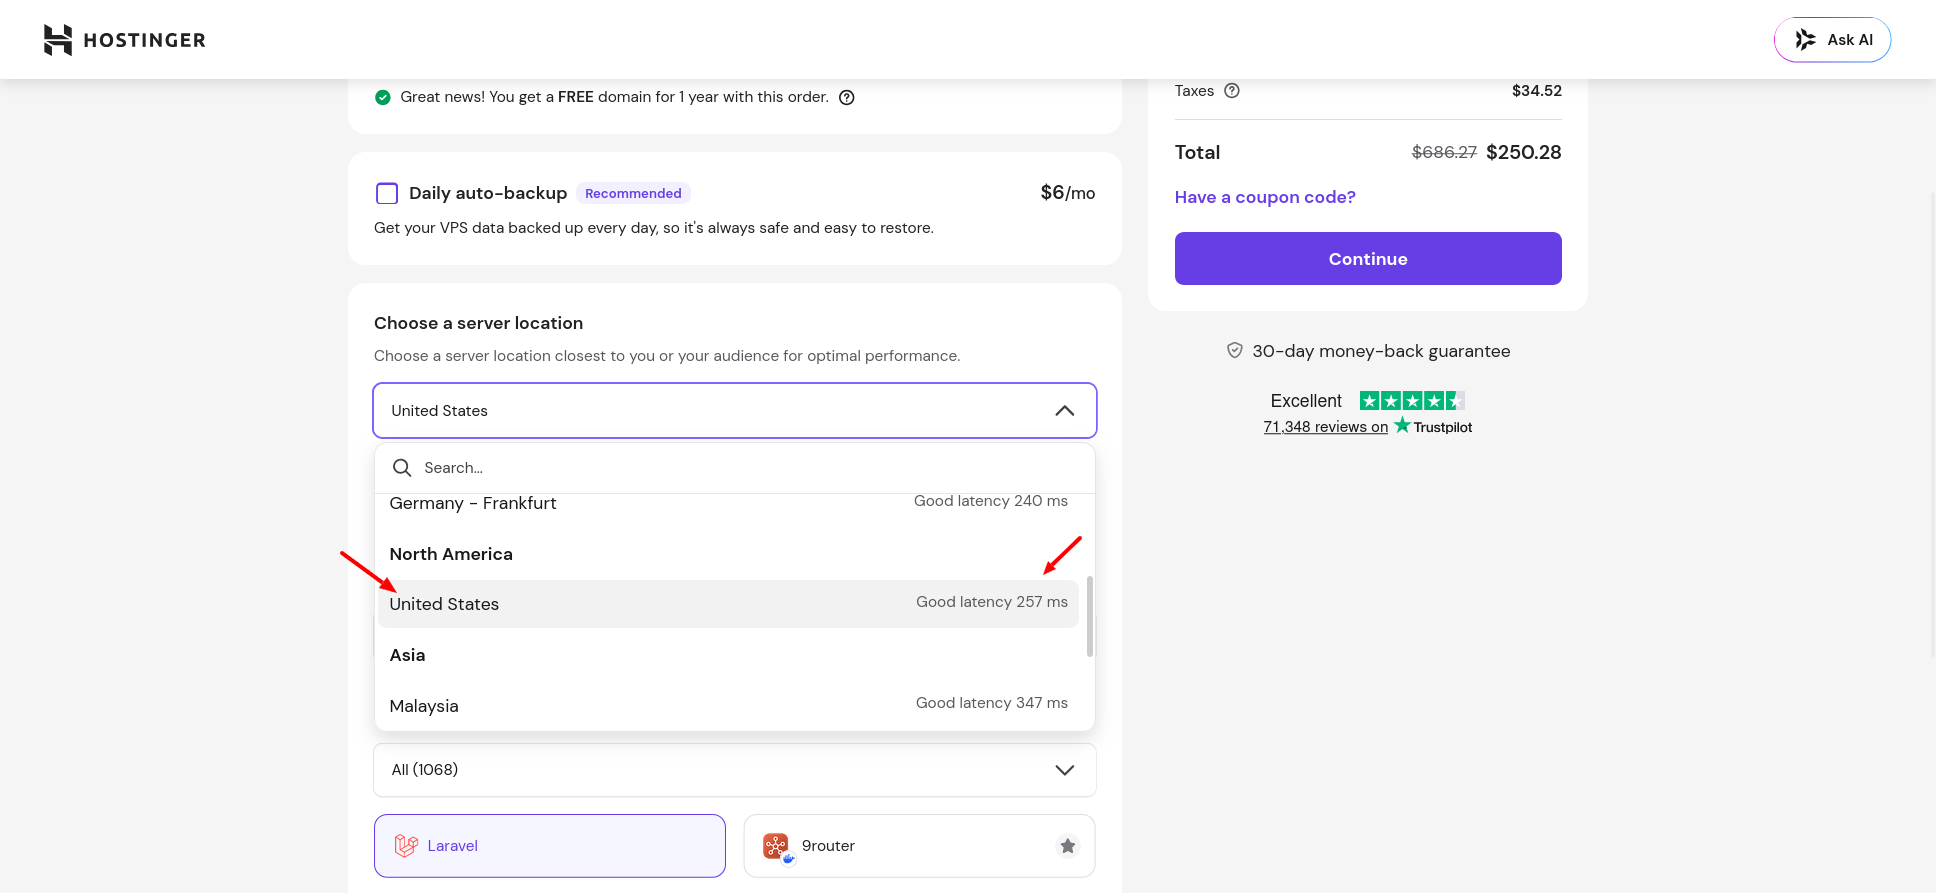Click the search magnifier icon
This screenshot has height=894, width=1936.
point(402,468)
